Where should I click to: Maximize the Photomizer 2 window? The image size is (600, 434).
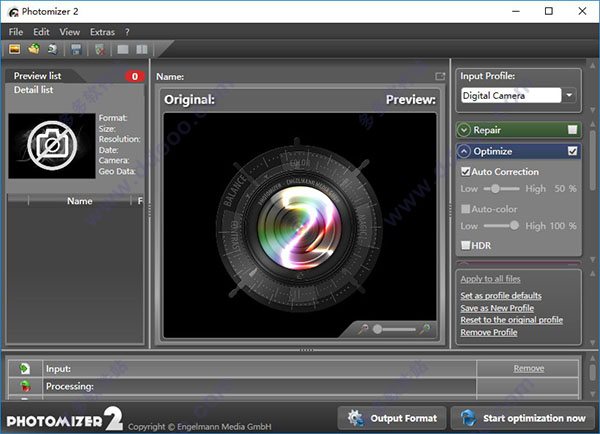pyautogui.click(x=549, y=11)
